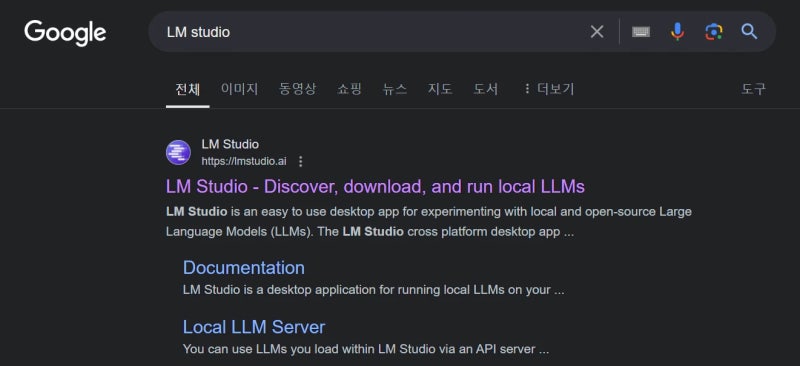
Task: Click the https://lmstudio.ai URL
Action: click(244, 162)
